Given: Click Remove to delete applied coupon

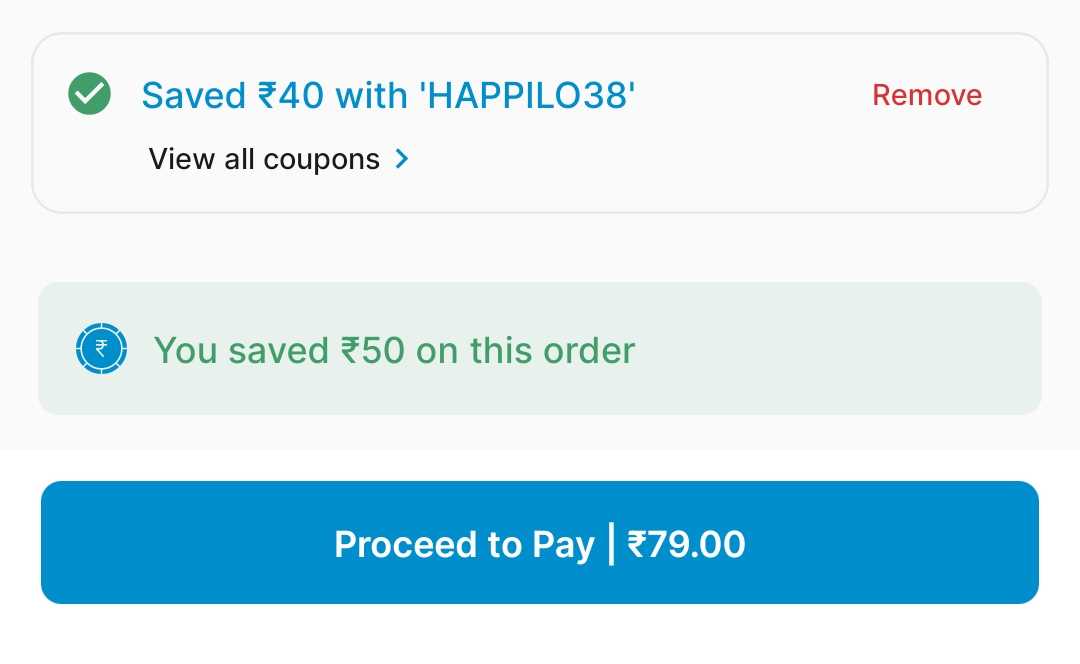Looking at the screenshot, I should pos(926,95).
